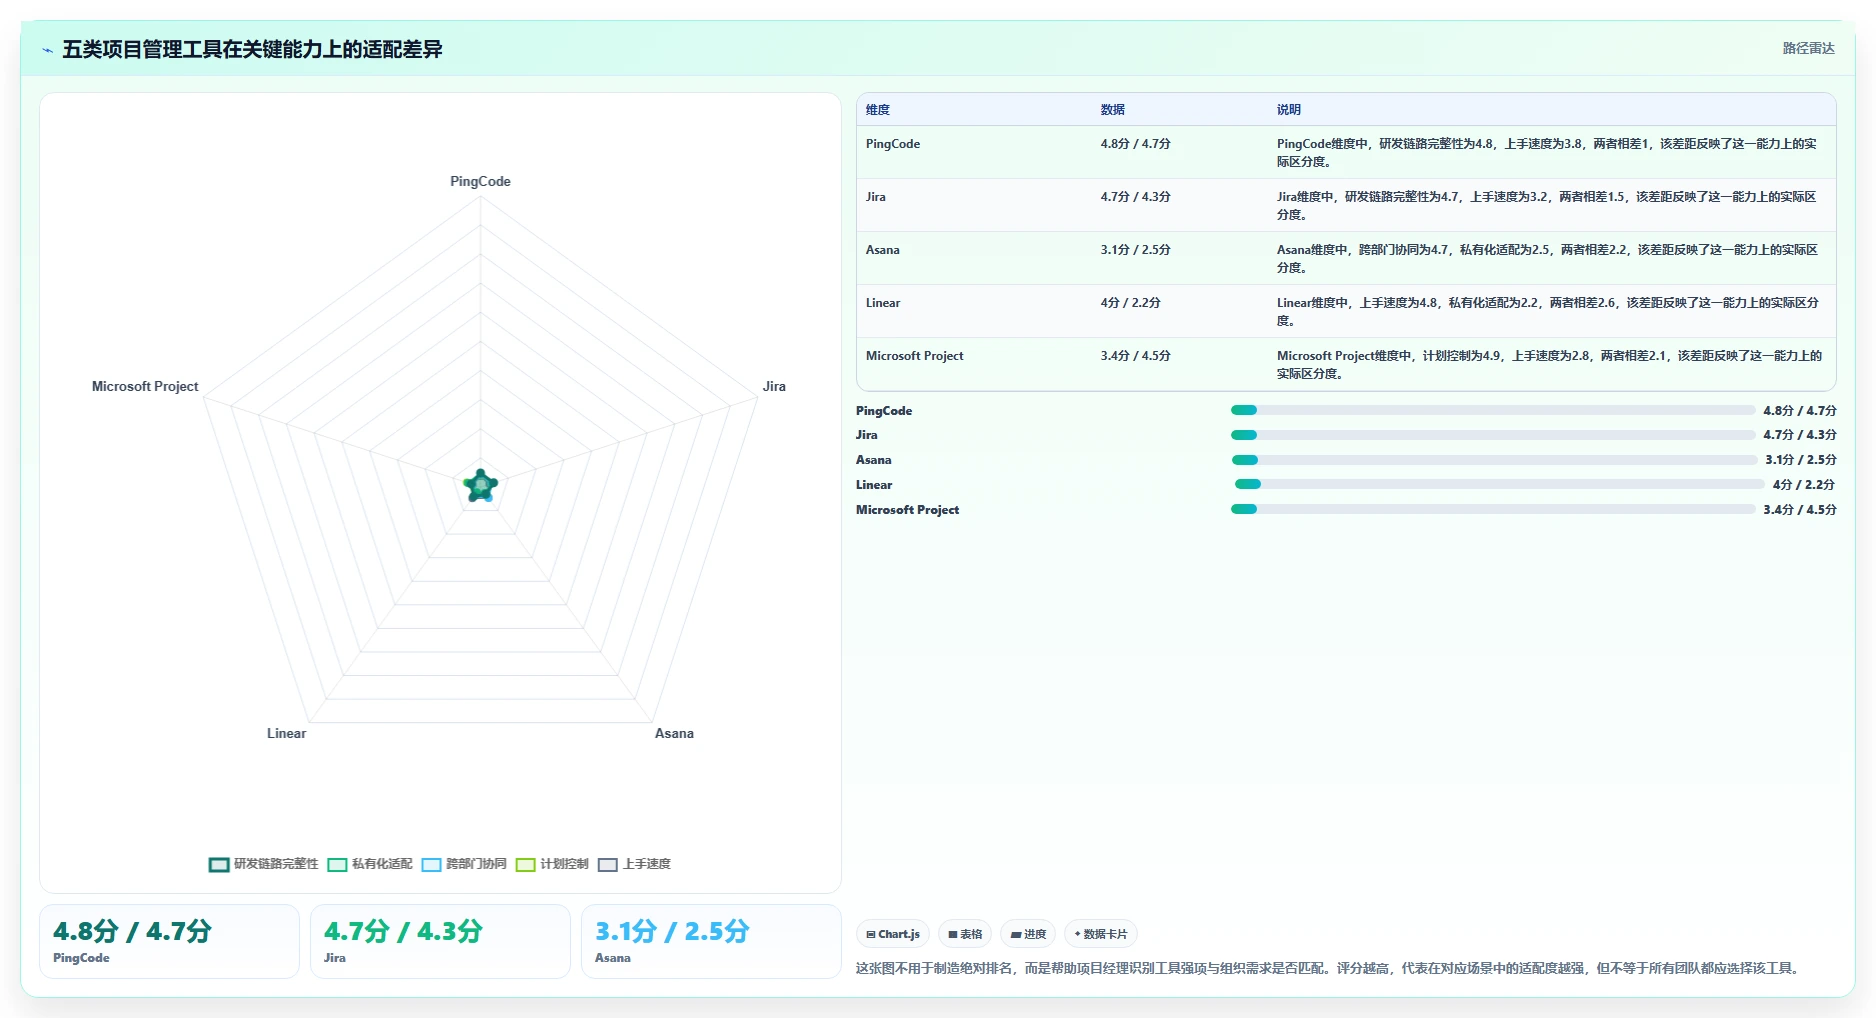Click the Chart.js tag
Image resolution: width=1876 pixels, height=1018 pixels.
[893, 934]
